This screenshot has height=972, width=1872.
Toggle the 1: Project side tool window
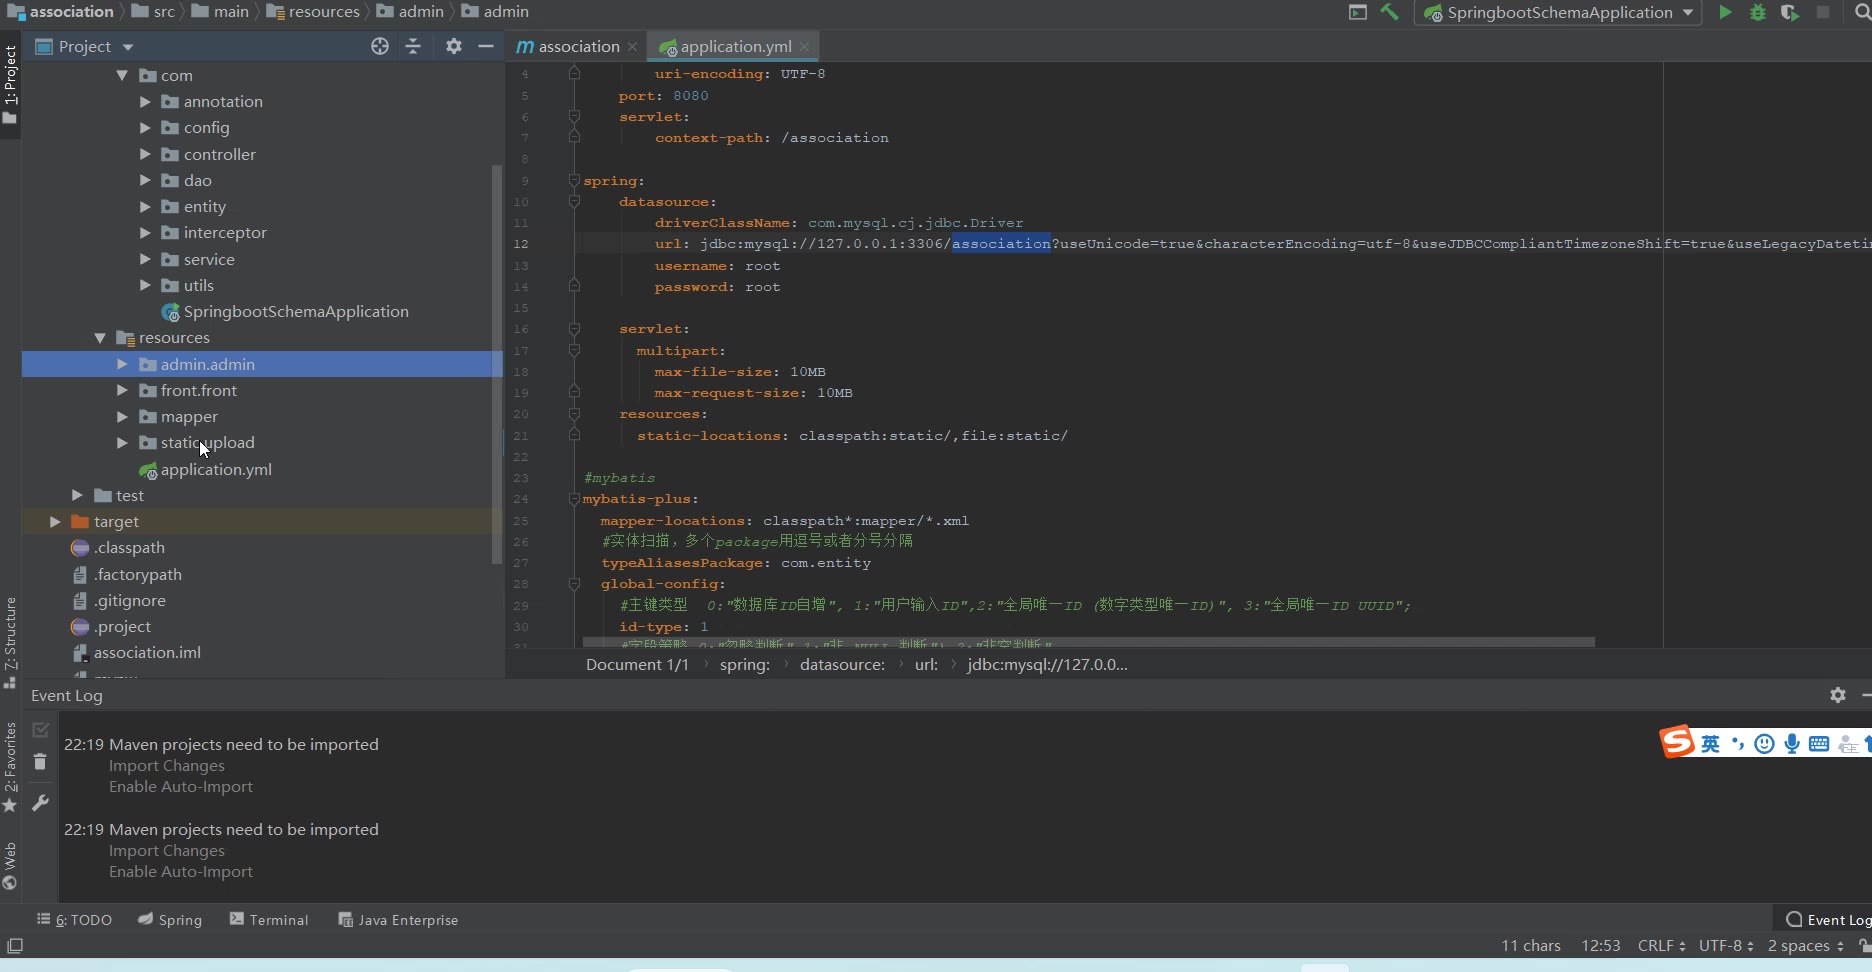click(10, 82)
